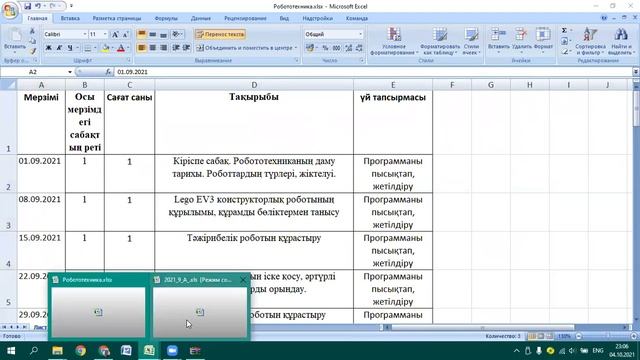
Task: Expand the Name Box A2 dropdown
Action: (70, 72)
